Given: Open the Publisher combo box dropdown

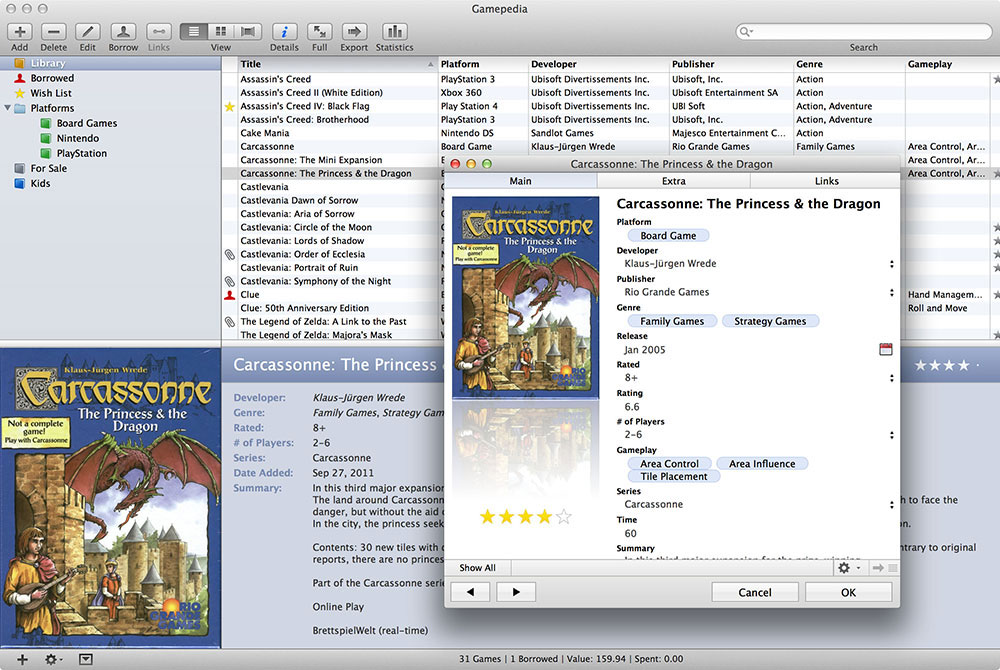Looking at the screenshot, I should tap(891, 293).
